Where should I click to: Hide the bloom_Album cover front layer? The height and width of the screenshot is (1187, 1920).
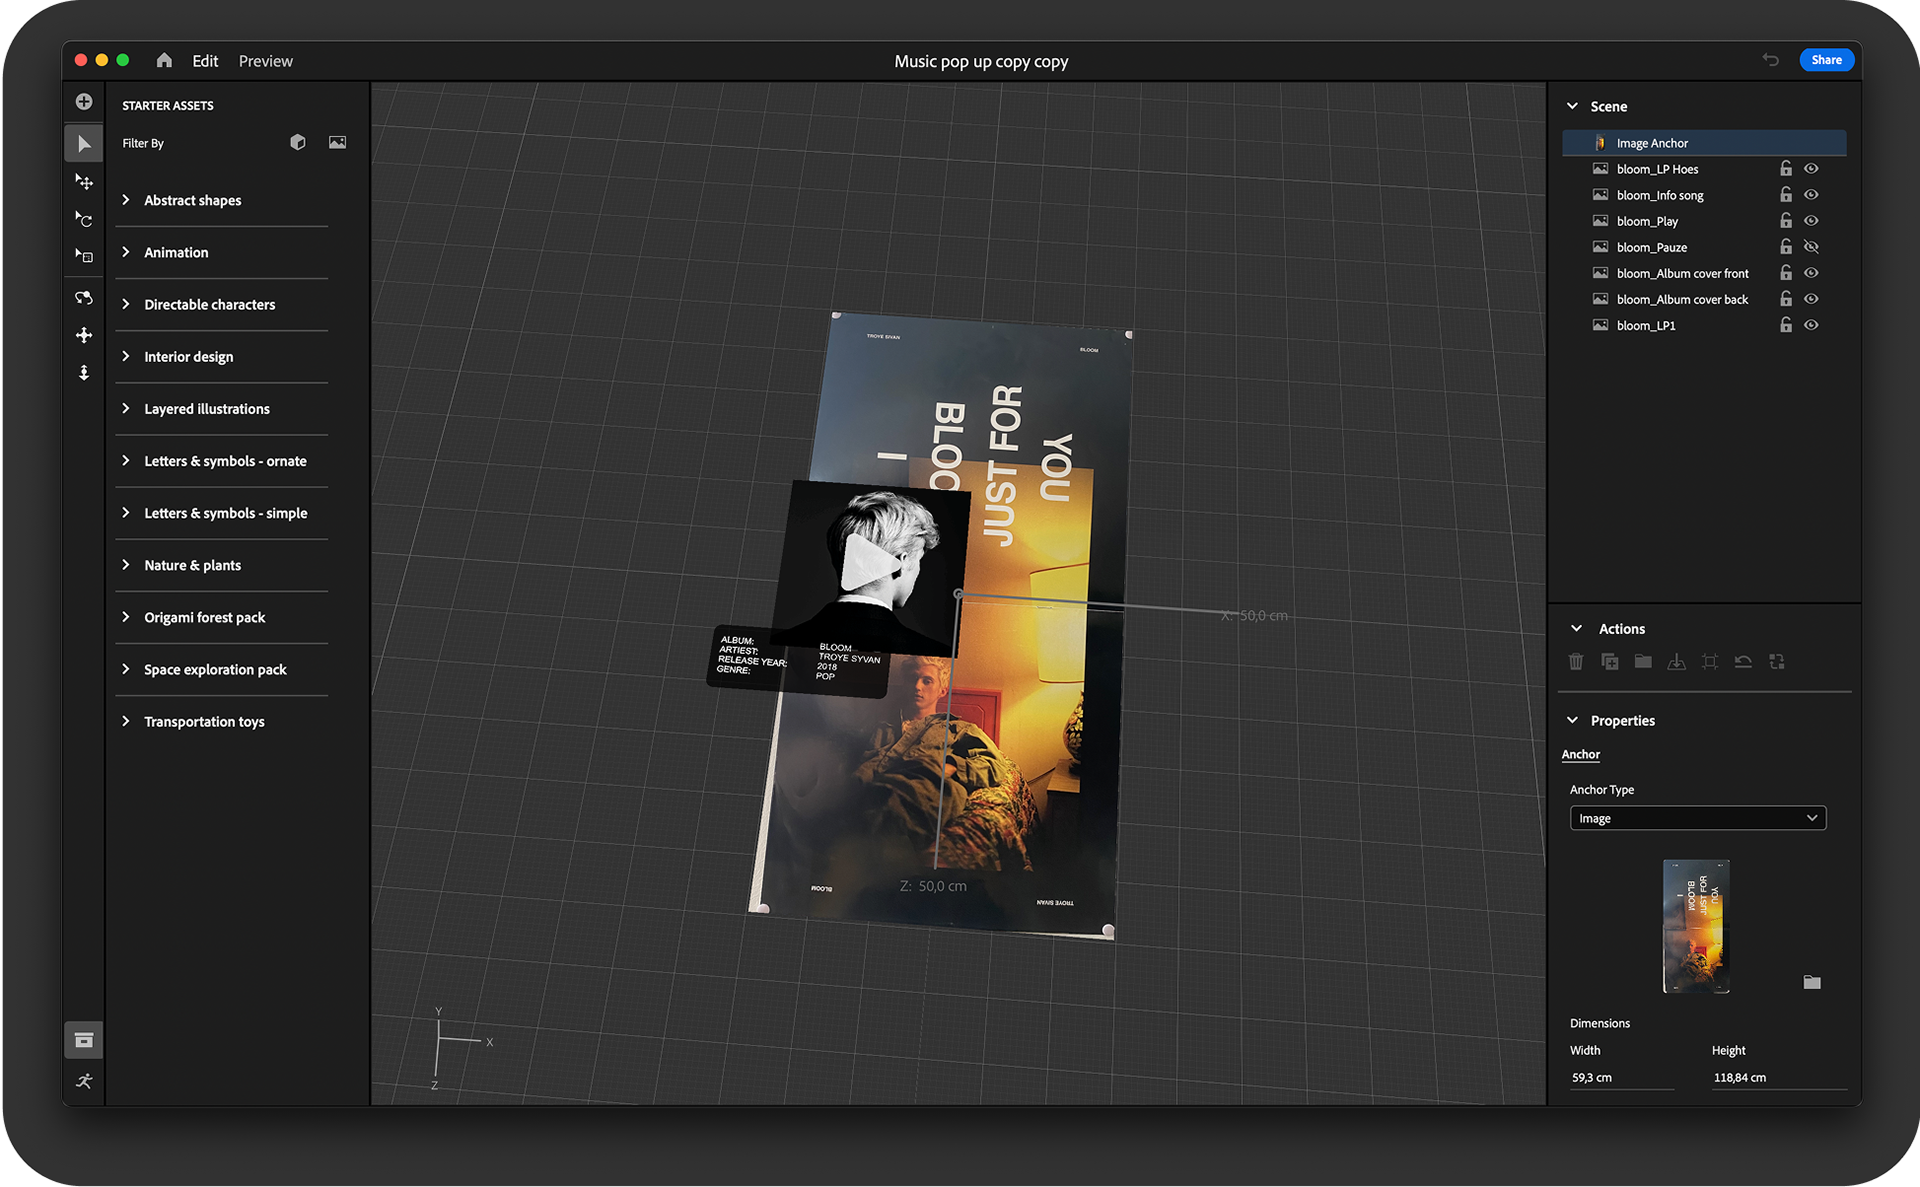1811,273
